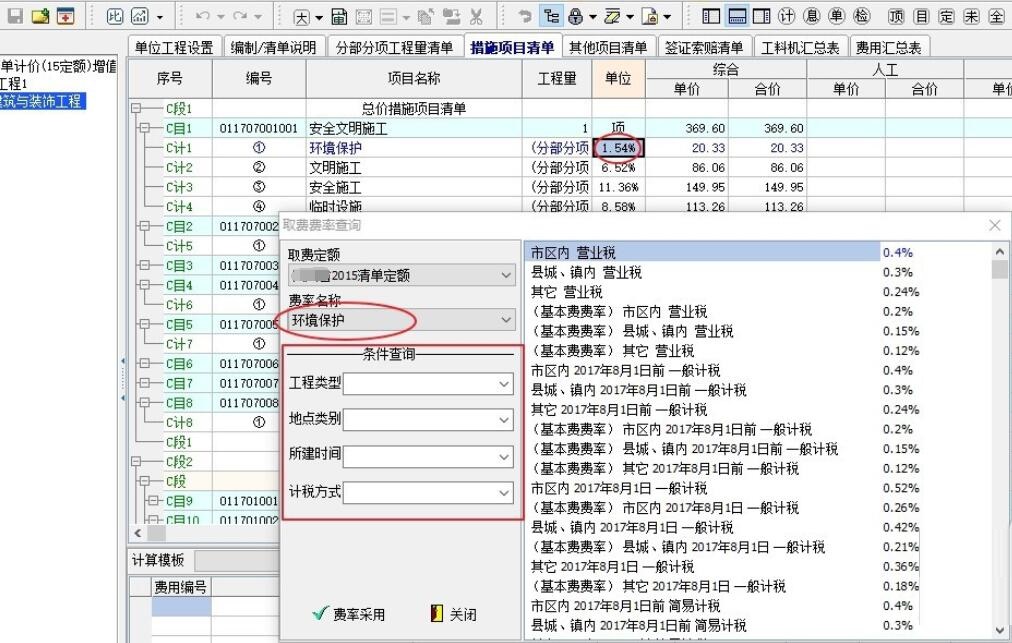
Task: Switch to 工料机汇总表 tab
Action: 800,47
